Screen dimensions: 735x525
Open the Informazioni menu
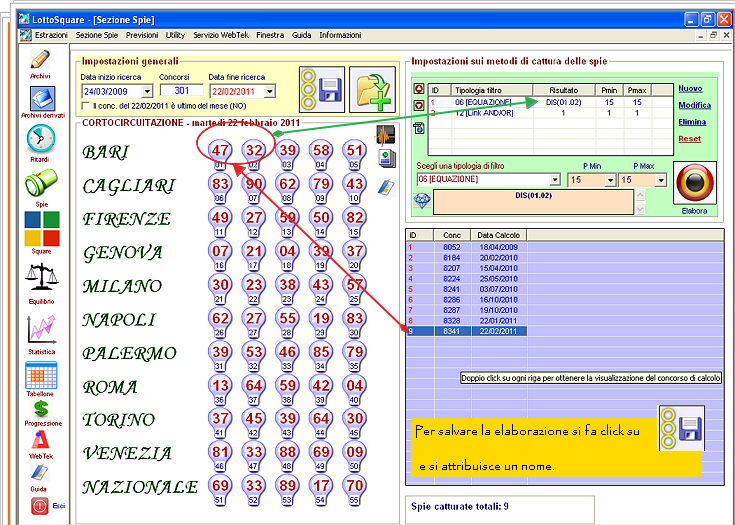pyautogui.click(x=340, y=35)
